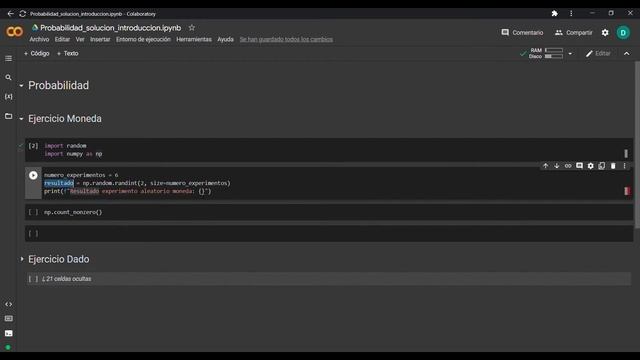
Task: Click the Colab logo icon
Action: [14, 32]
